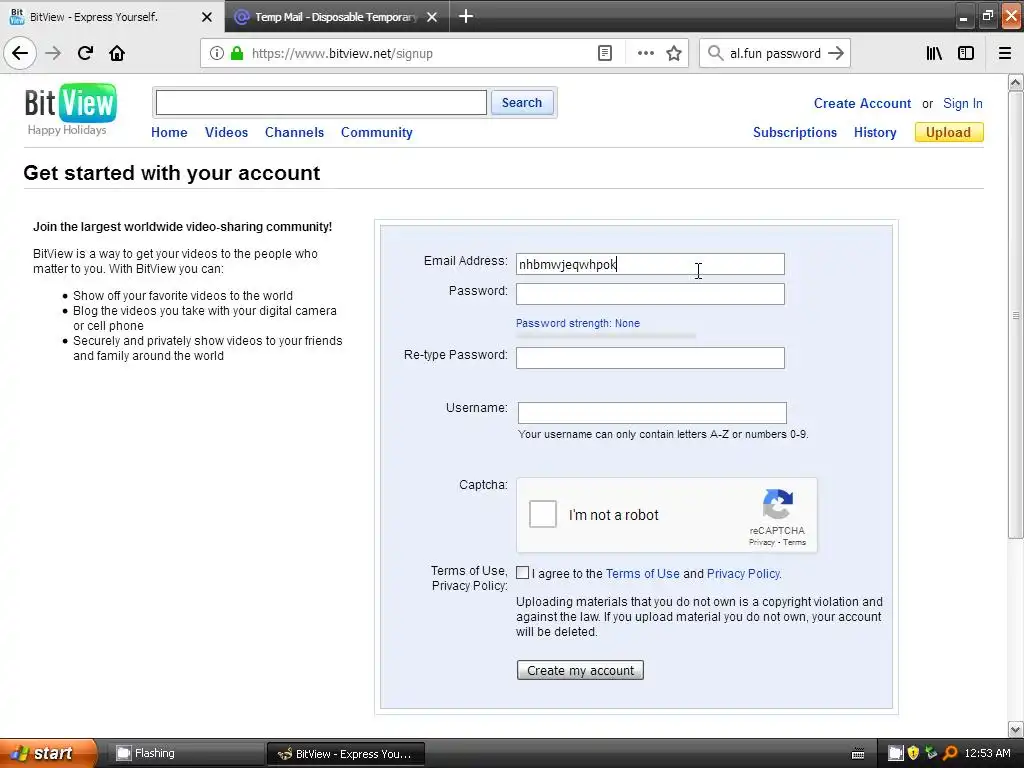This screenshot has width=1024, height=768.
Task: Click the search bar magnifier icon
Action: (x=715, y=54)
